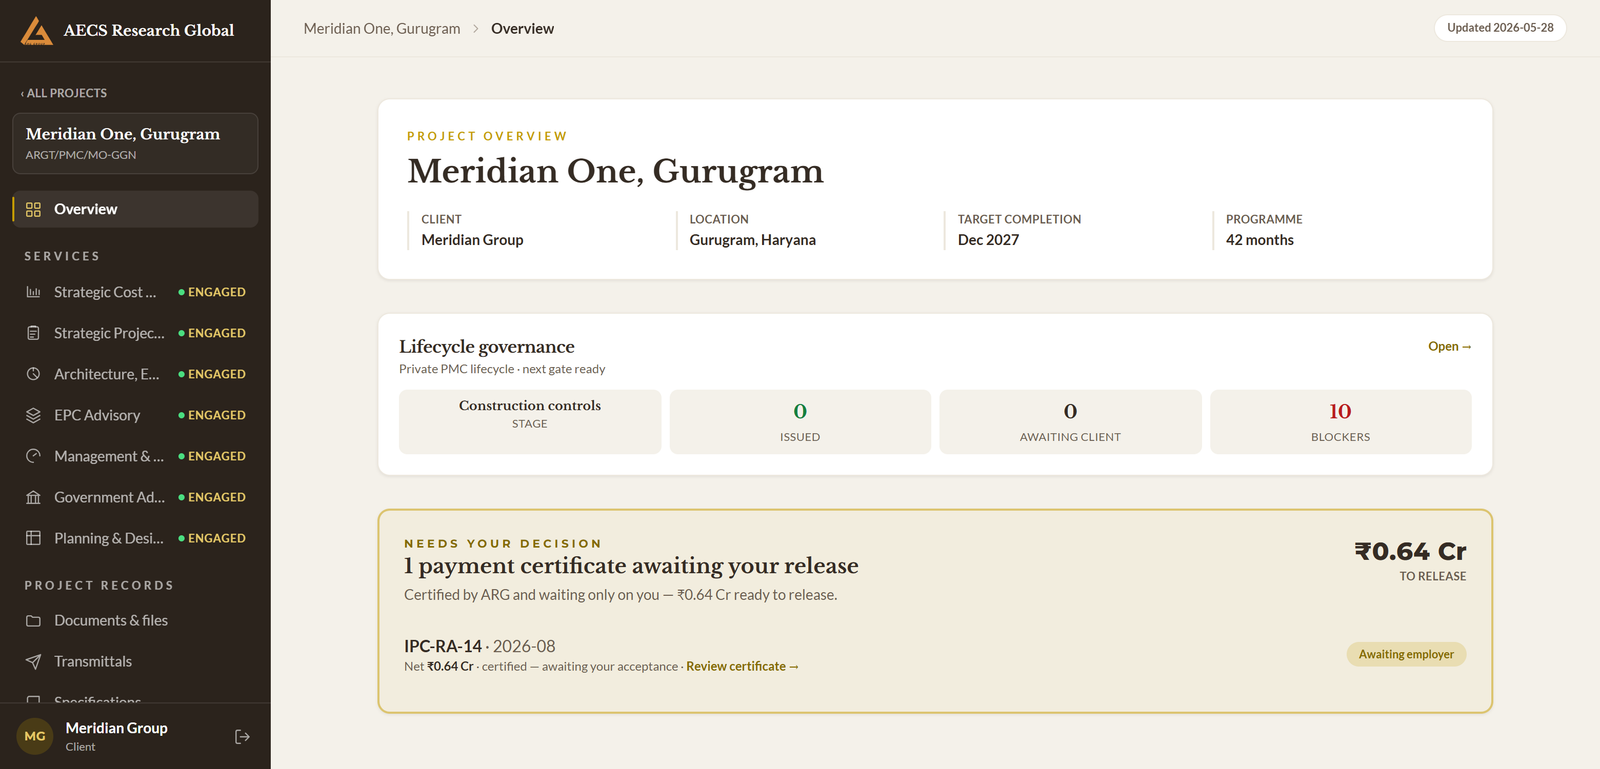Click Meridian One, Gurugram breadcrumb link

click(382, 29)
